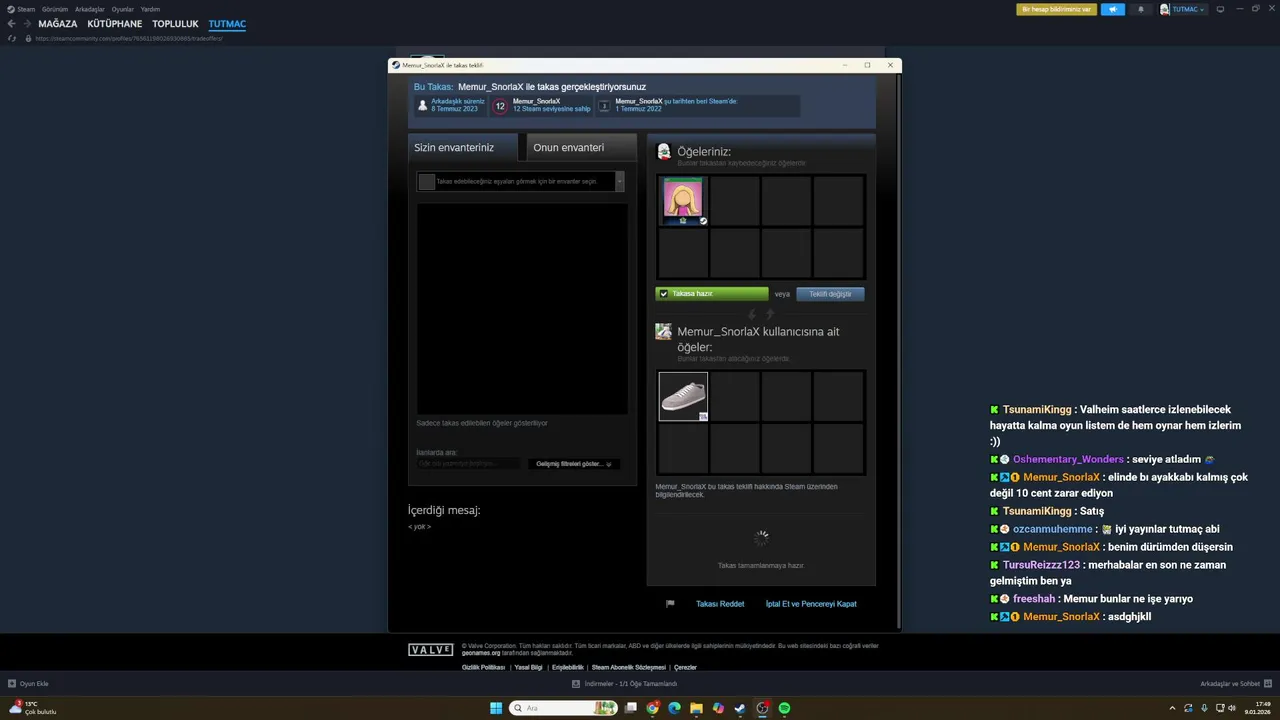
Task: Open Steam notifications bell
Action: [1141, 9]
